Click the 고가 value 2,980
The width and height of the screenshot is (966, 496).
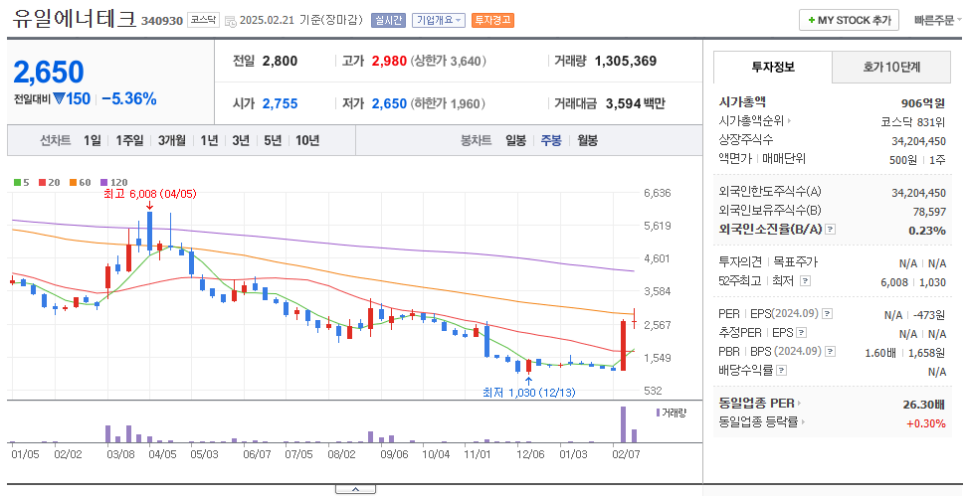click(388, 61)
